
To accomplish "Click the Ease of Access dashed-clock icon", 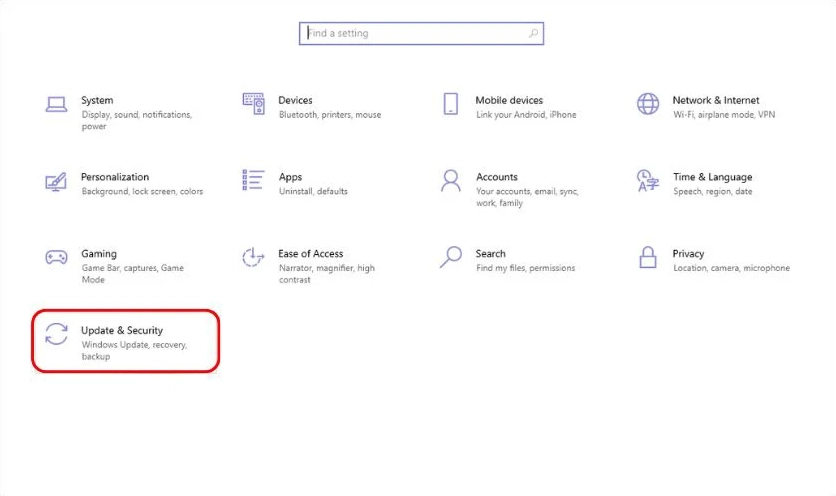I will click(x=253, y=257).
